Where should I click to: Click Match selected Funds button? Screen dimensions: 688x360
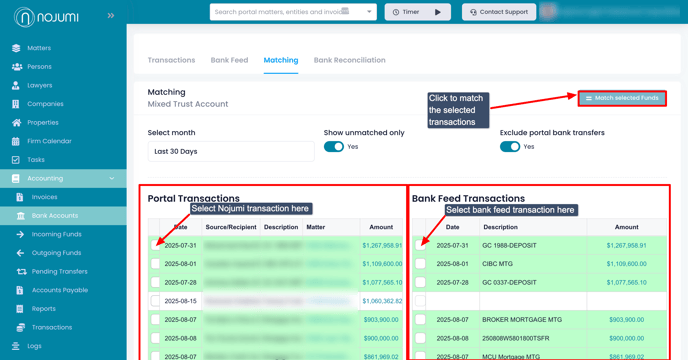[622, 98]
